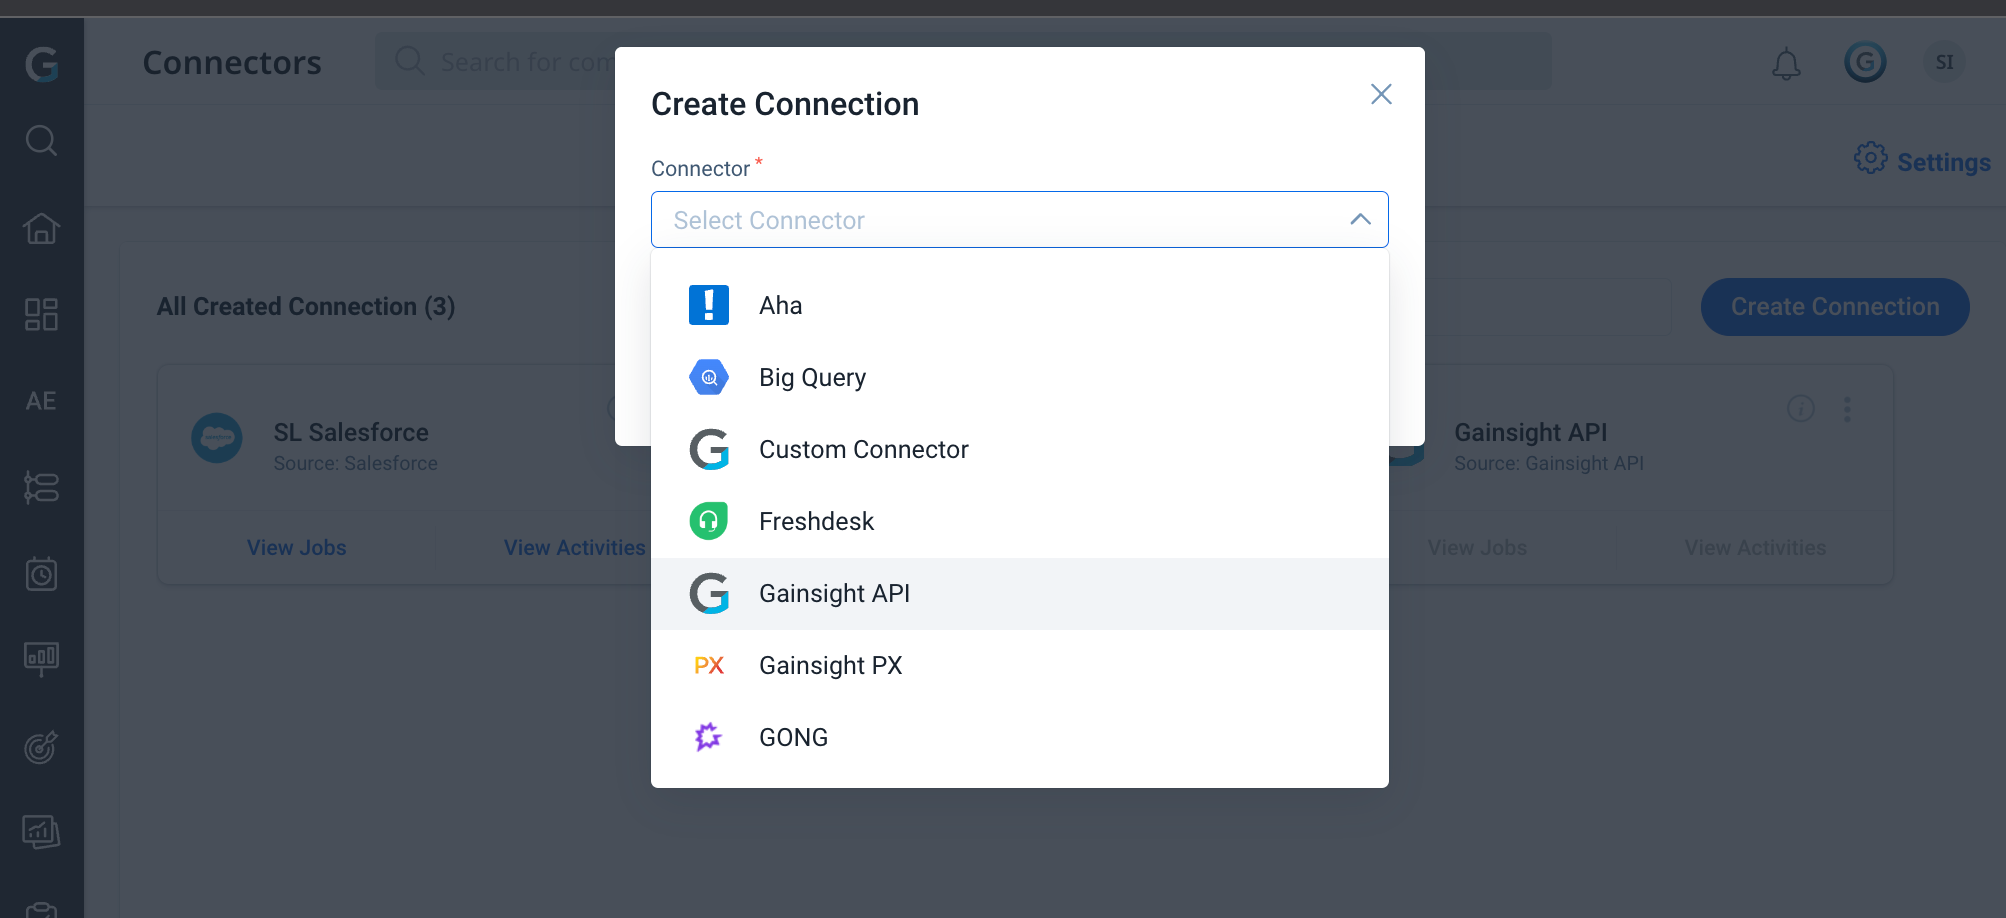Screen dimensions: 2006x918
Task: Click the search magnifier in header search
Action: coord(409,61)
